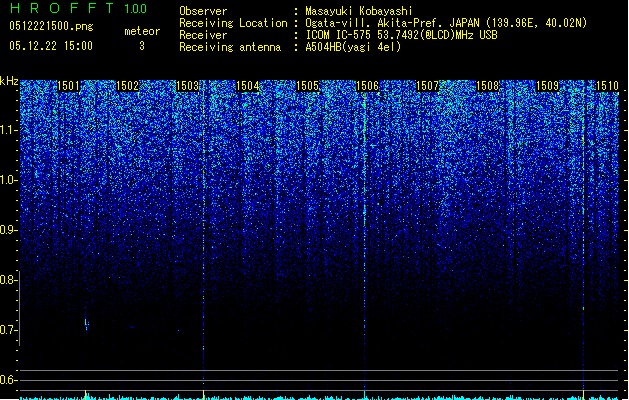Click the 1.1 frequency axis tick

click(x=9, y=130)
